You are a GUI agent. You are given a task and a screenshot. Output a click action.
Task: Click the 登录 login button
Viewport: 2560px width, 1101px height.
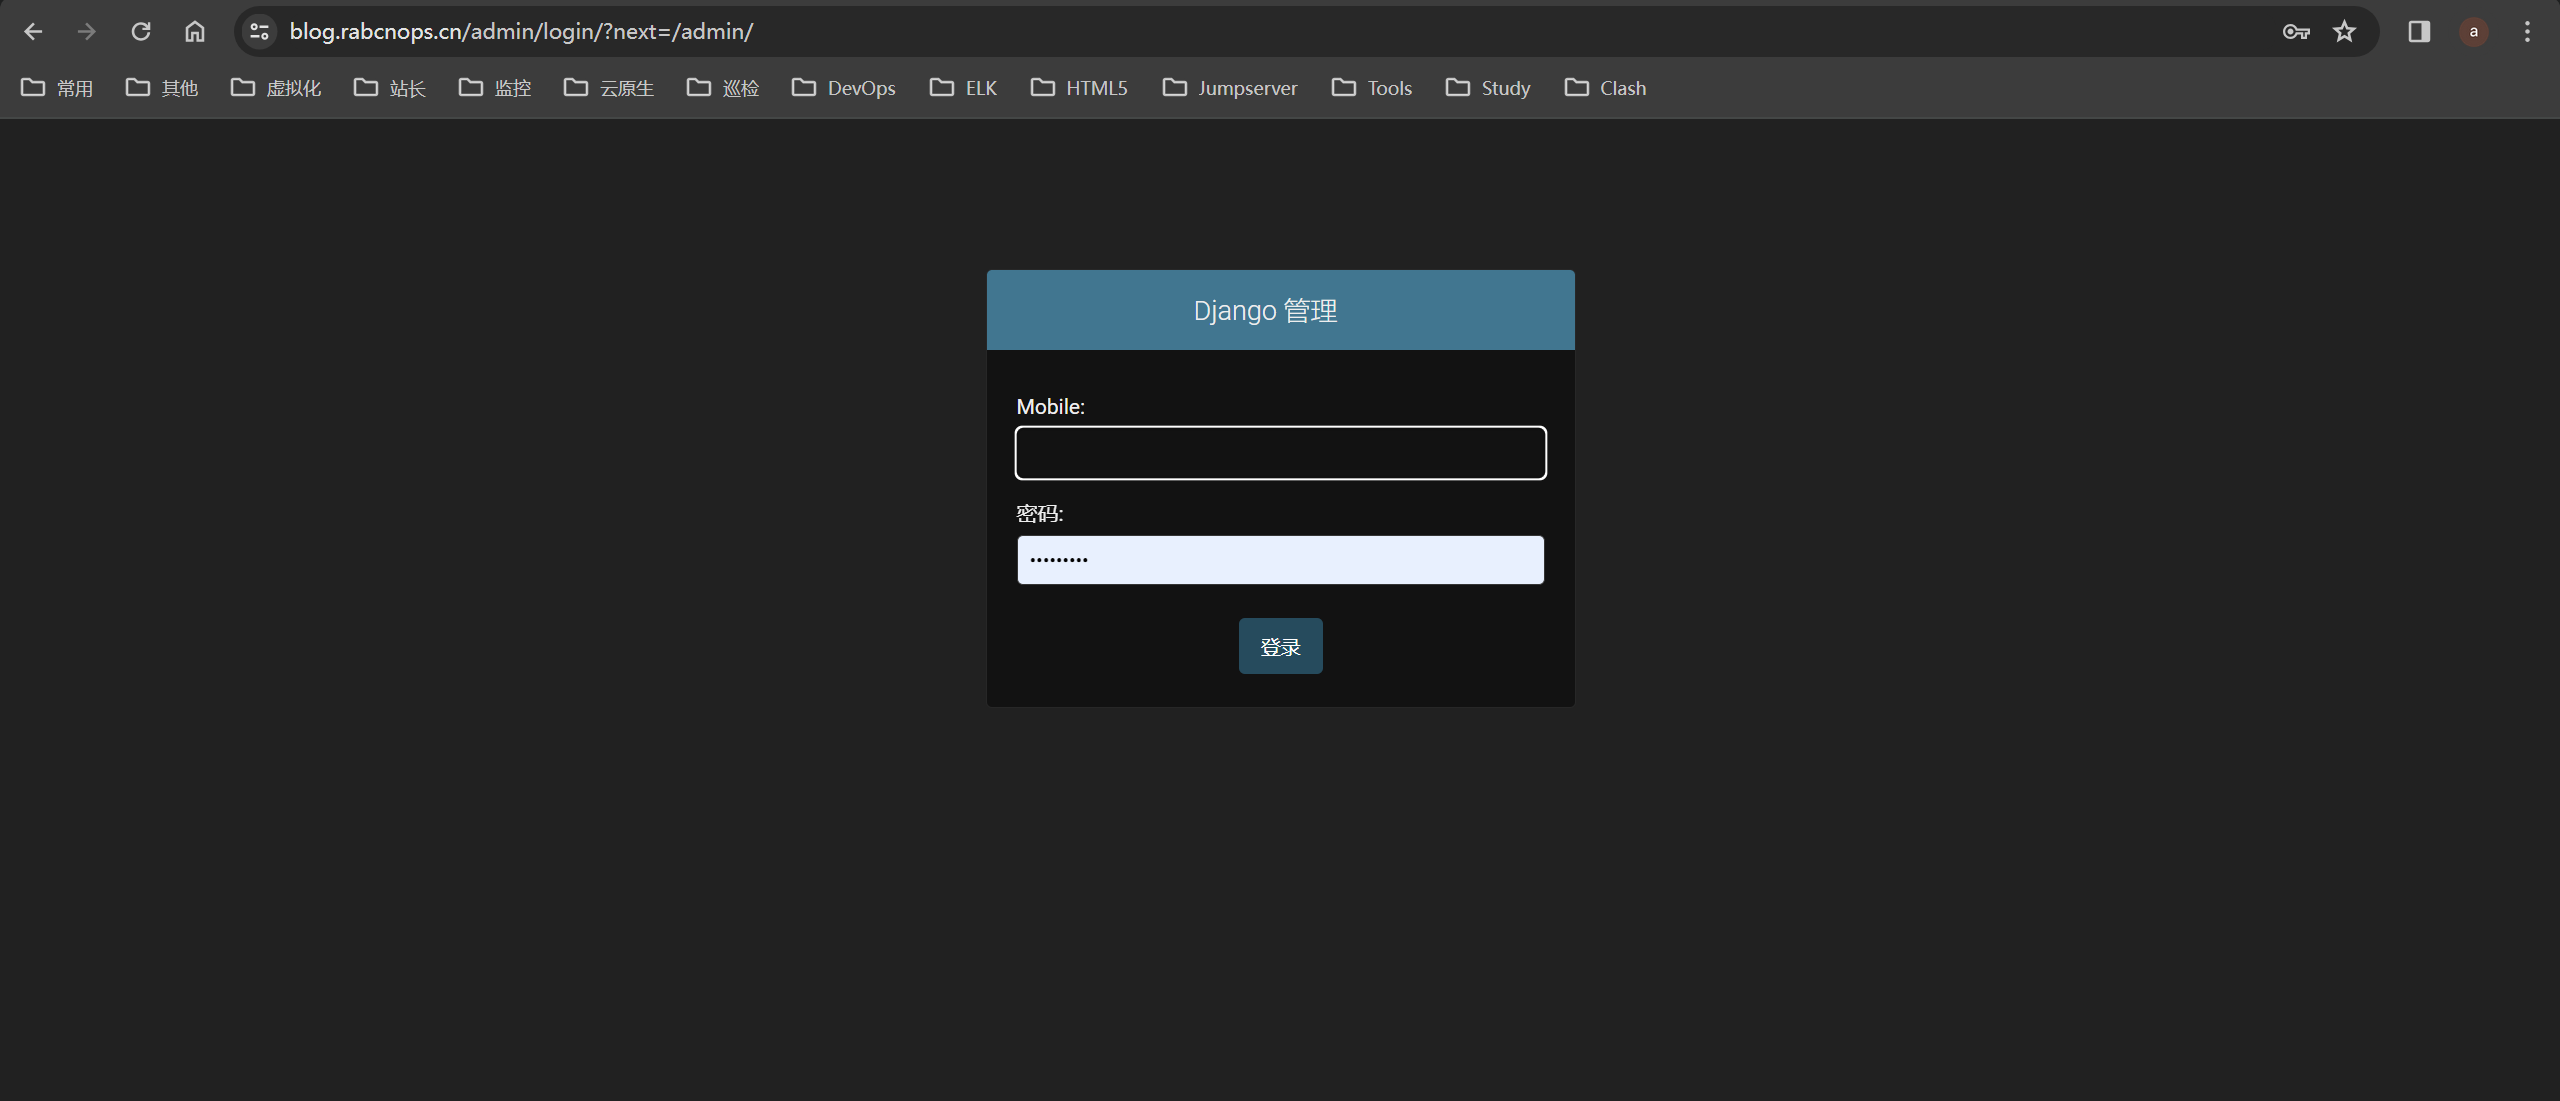click(x=1280, y=646)
